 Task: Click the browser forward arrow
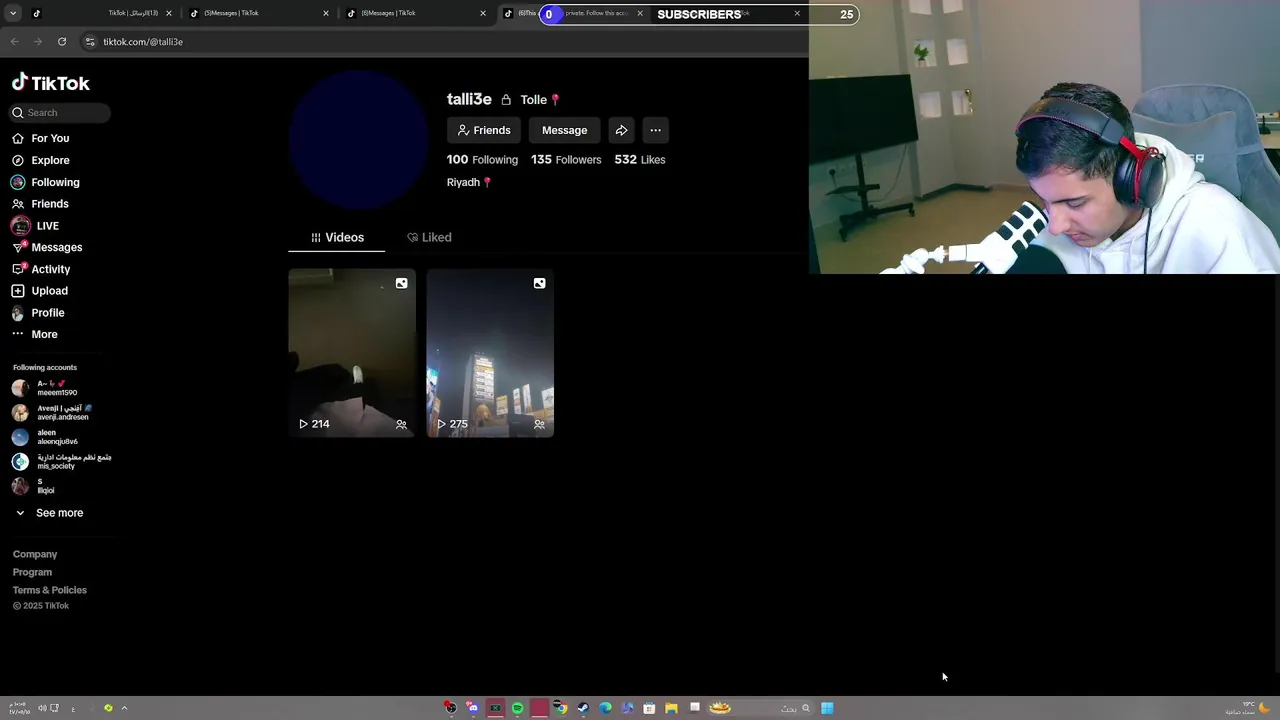click(38, 42)
